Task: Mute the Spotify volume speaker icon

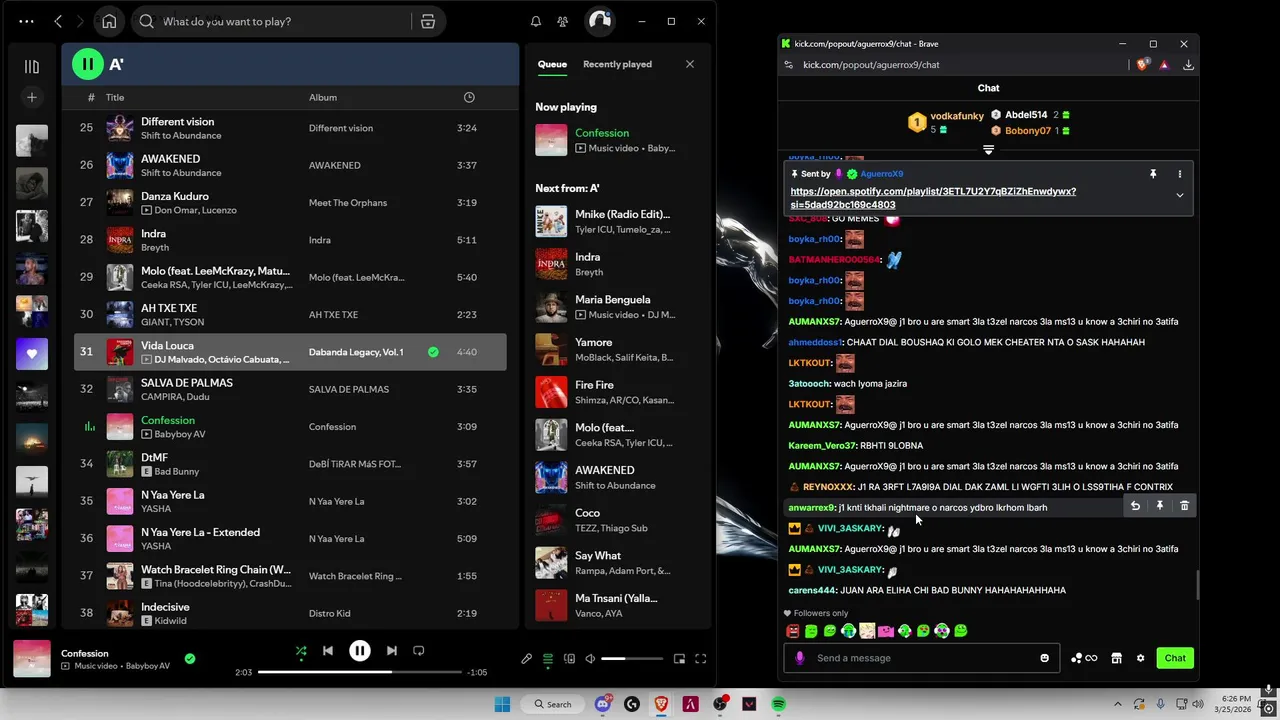Action: (x=590, y=659)
